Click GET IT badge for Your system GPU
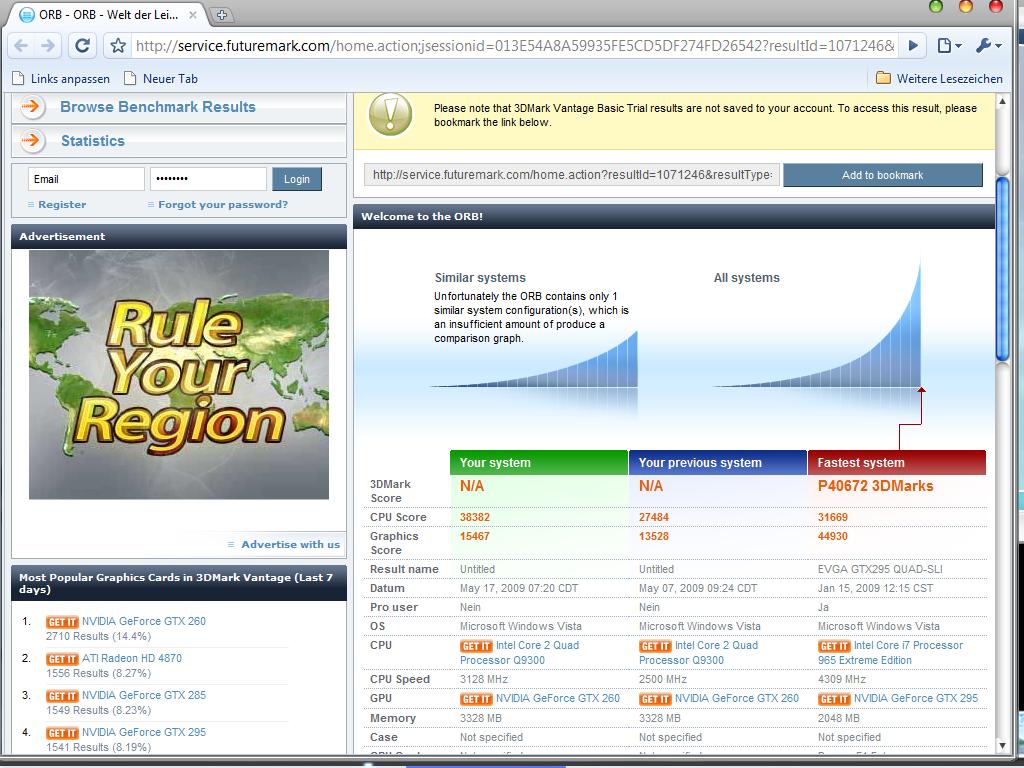Viewport: 1024px width, 768px height. (476, 699)
